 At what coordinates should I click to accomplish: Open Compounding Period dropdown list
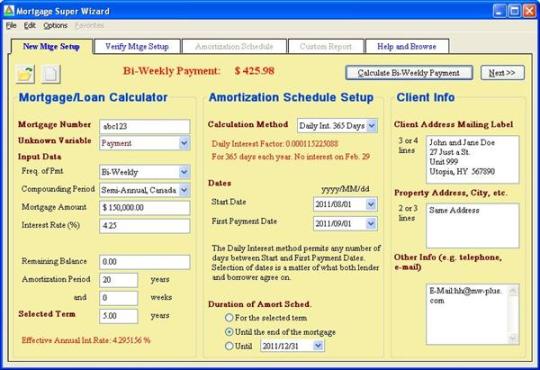tap(184, 190)
